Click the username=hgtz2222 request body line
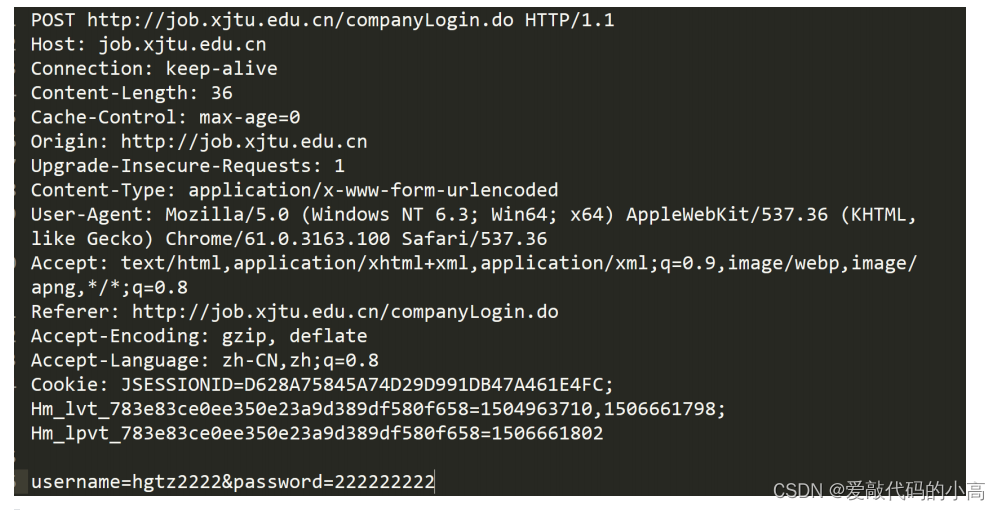The height and width of the screenshot is (510, 1000). [x=233, y=481]
